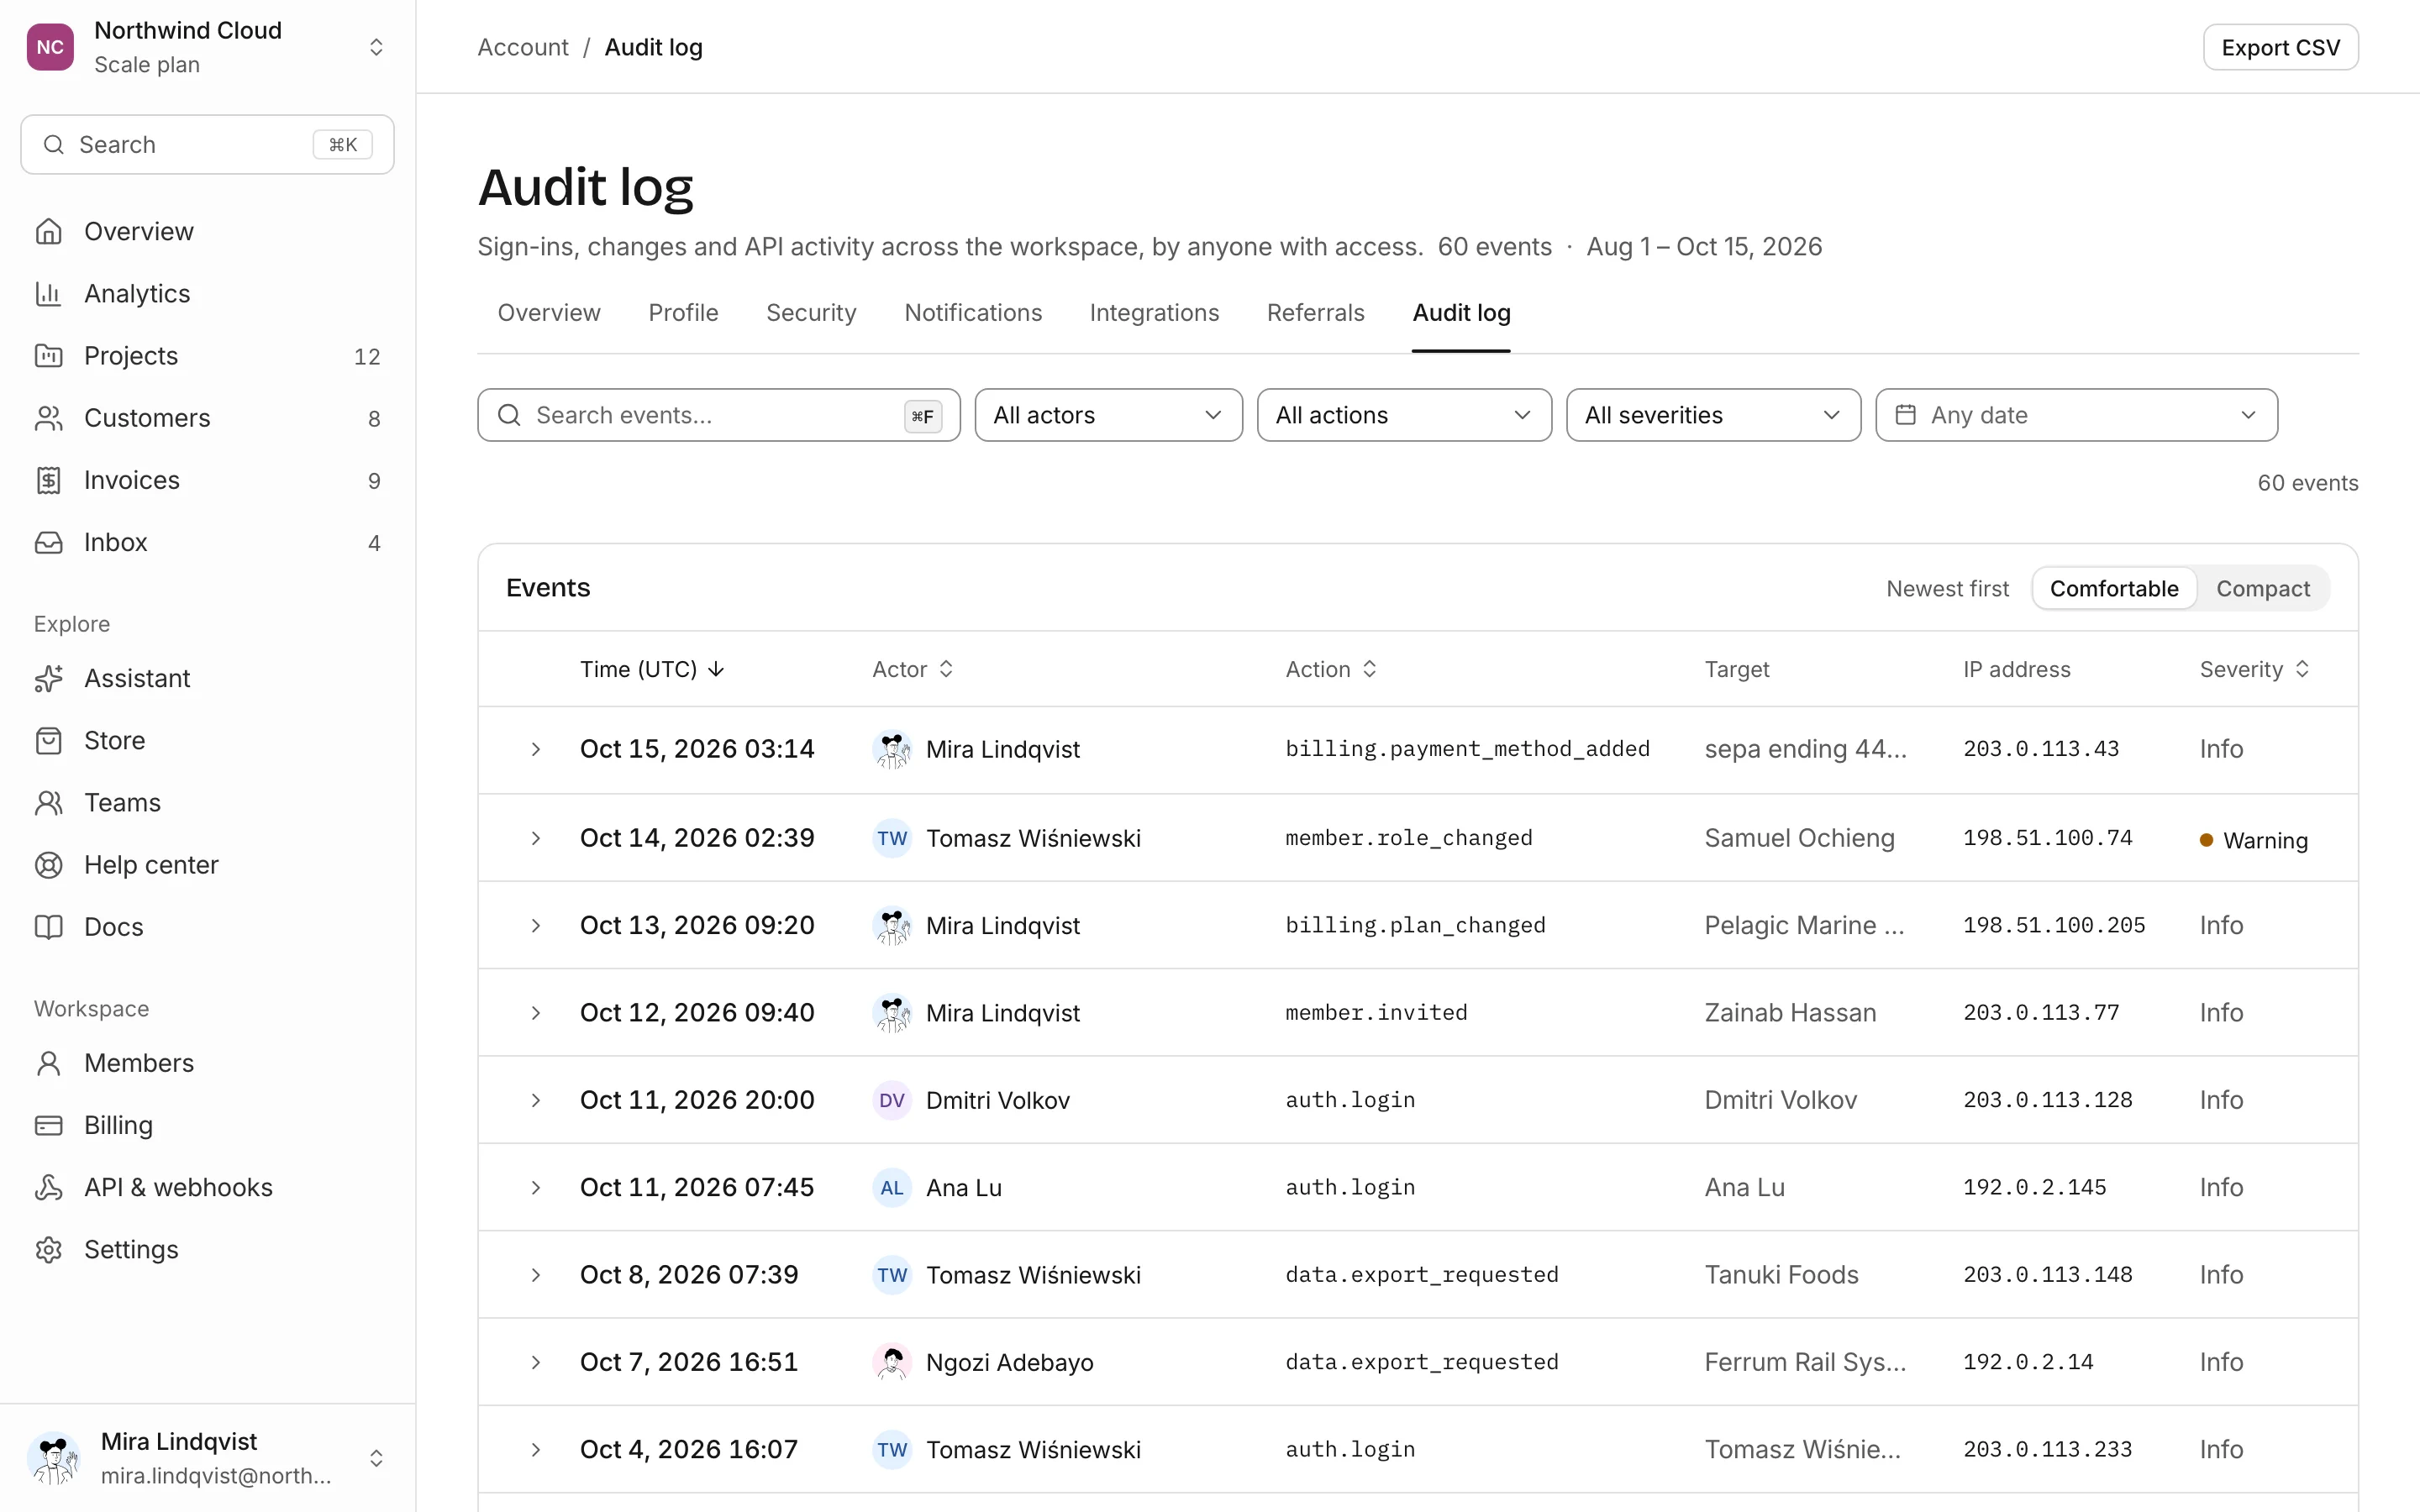This screenshot has width=2420, height=1512.
Task: Open the Any date picker dropdown
Action: point(2076,415)
